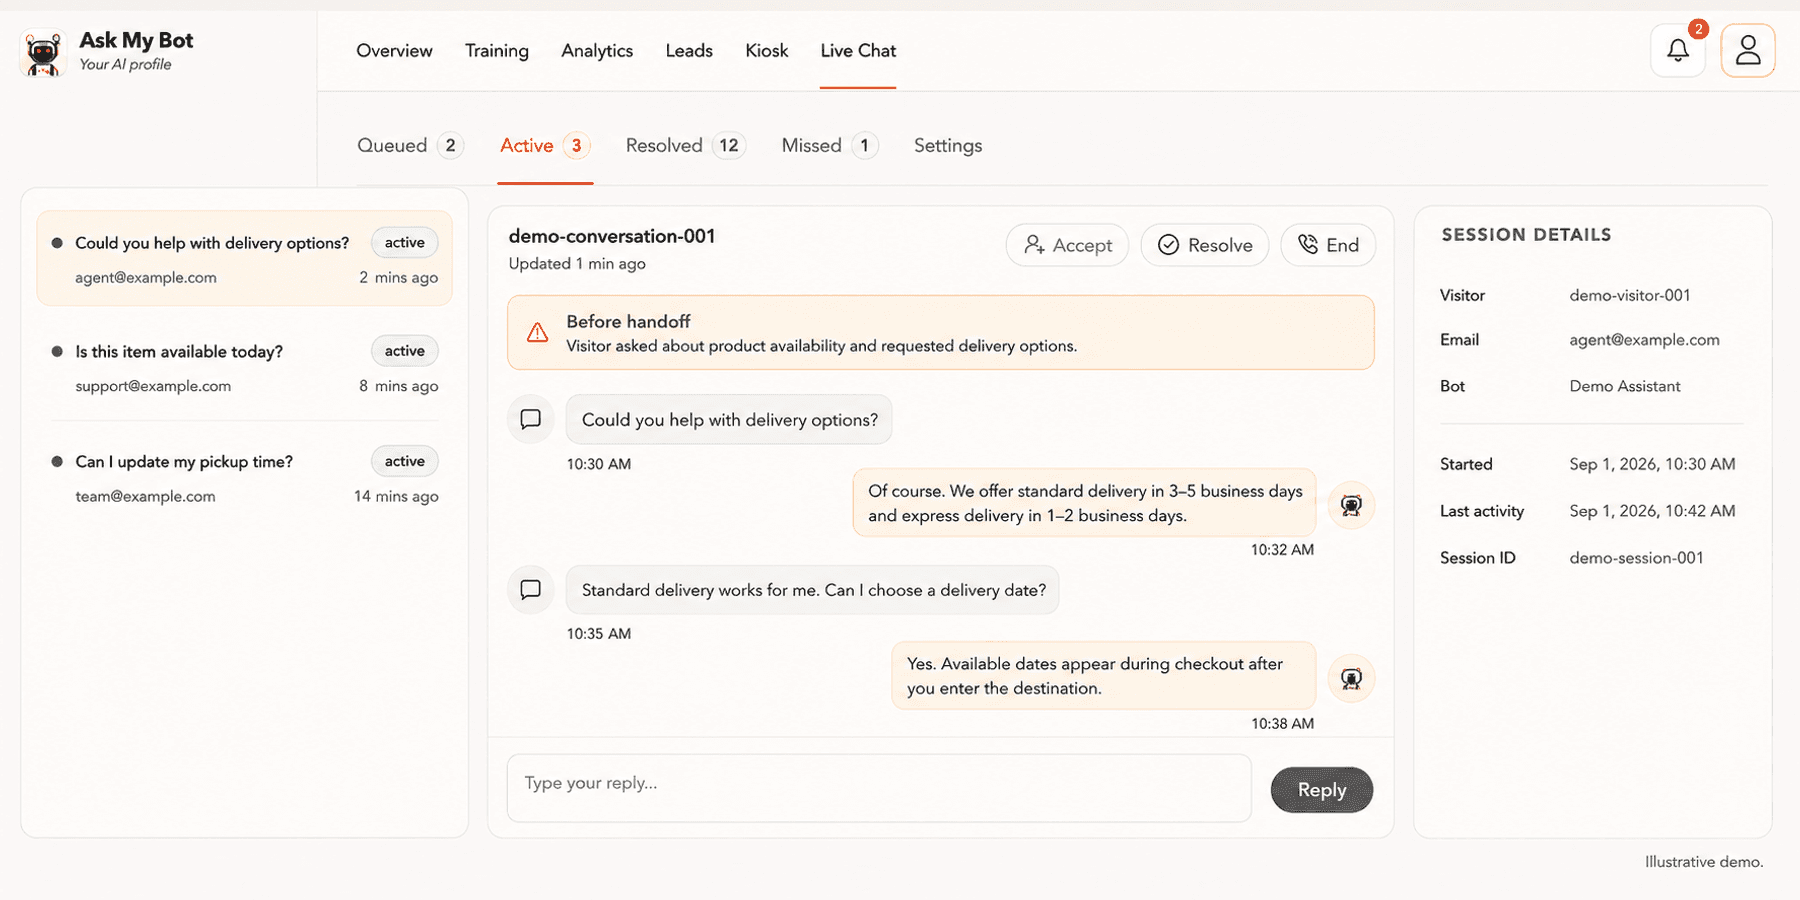Click active badge on pickup time conversation
Viewport: 1800px width, 900px height.
click(405, 461)
